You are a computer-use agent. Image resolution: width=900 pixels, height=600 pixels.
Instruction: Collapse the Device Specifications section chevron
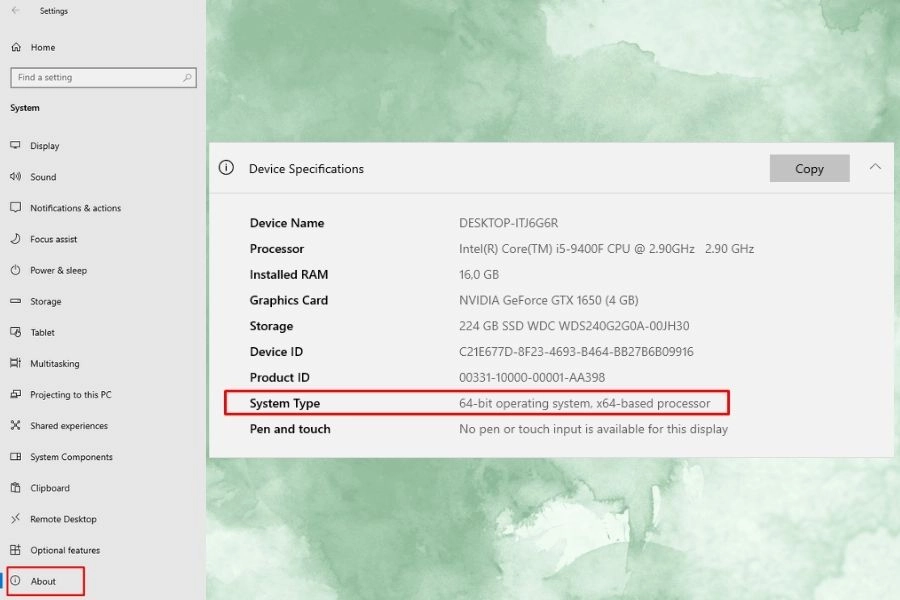point(875,167)
